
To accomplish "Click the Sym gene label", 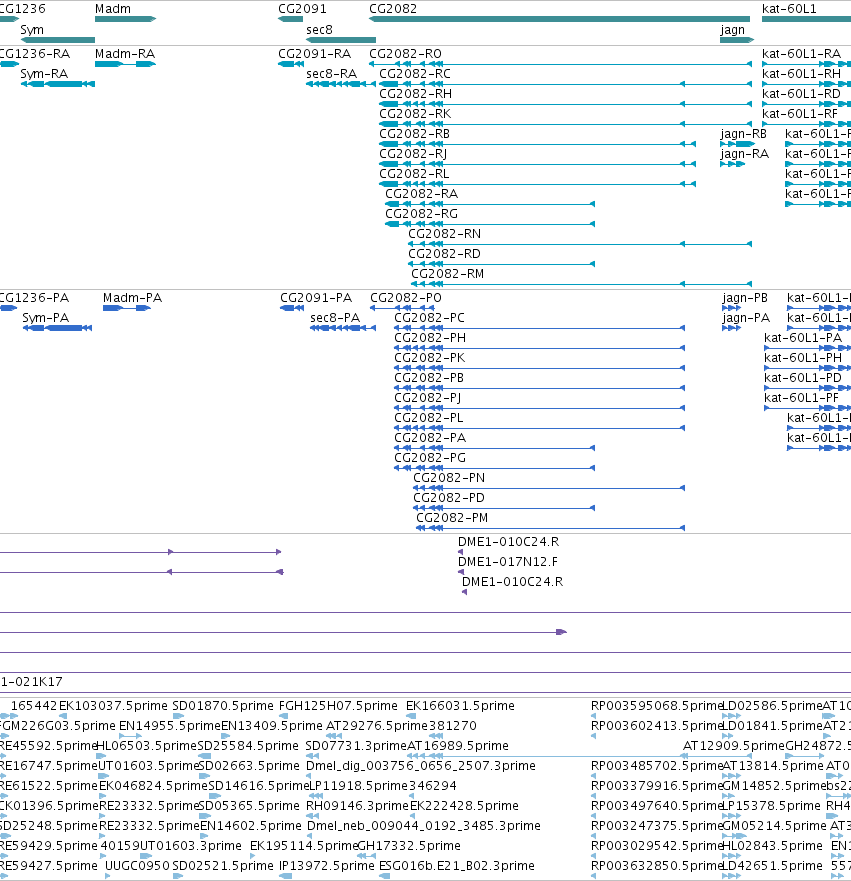I will [32, 30].
